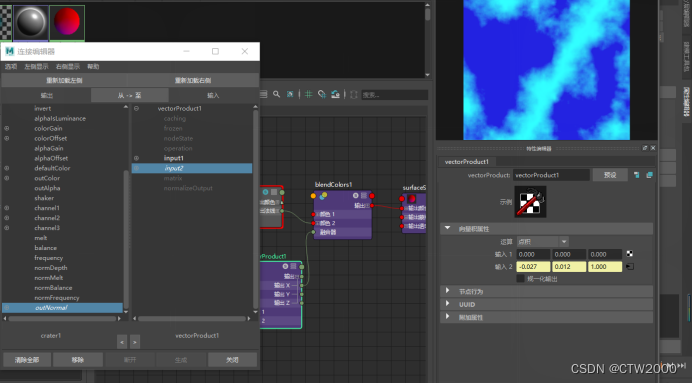This screenshot has height=384, width=693.
Task: Click the 重新加载右侧 button
Action: tap(193, 80)
